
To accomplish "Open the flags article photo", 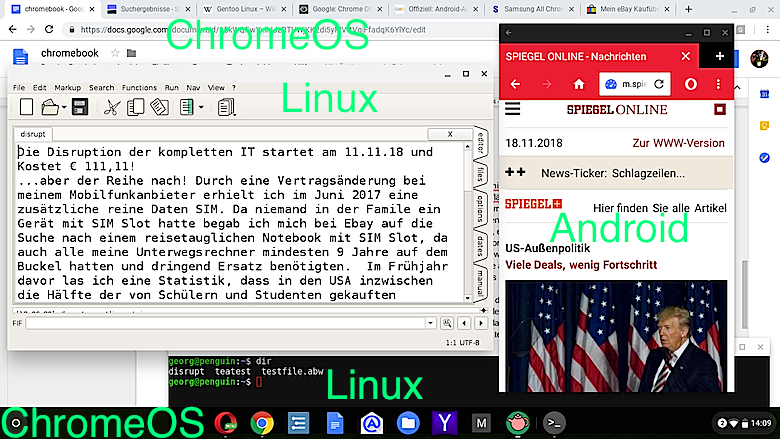I will pyautogui.click(x=616, y=336).
